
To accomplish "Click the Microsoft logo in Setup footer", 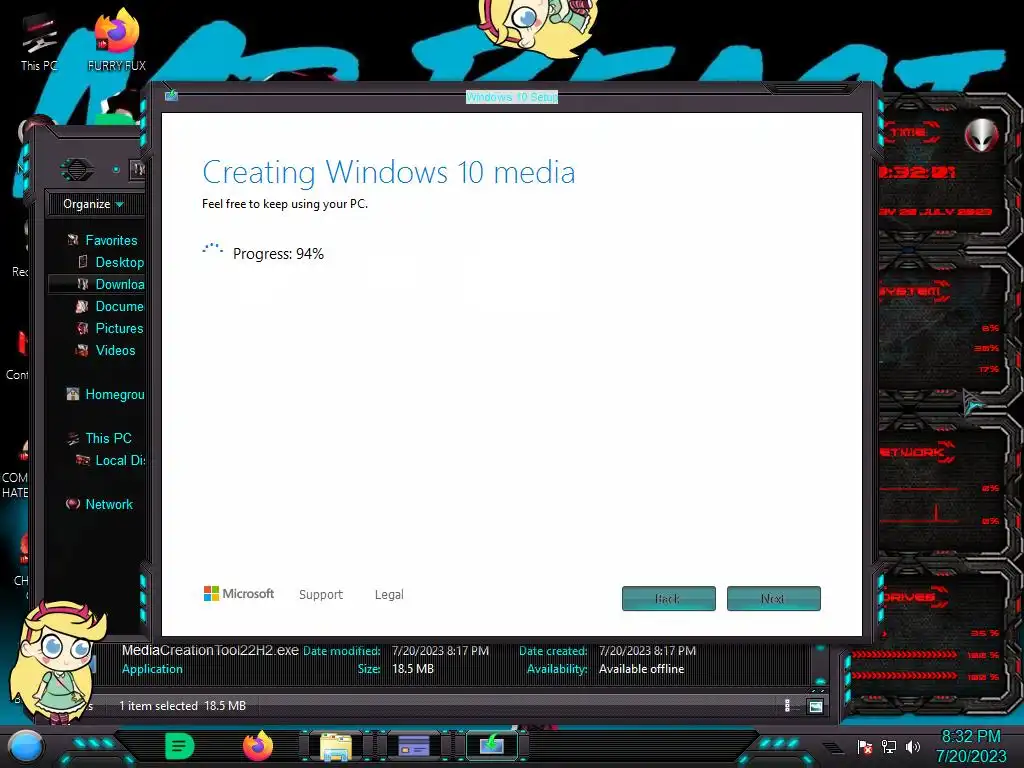I will point(239,594).
